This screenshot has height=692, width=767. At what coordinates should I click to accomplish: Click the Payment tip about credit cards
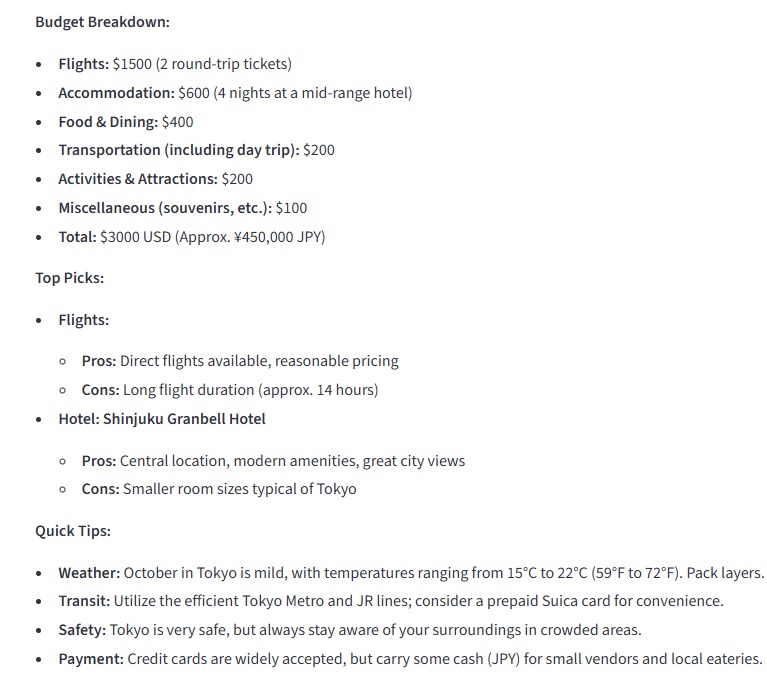[x=410, y=659]
